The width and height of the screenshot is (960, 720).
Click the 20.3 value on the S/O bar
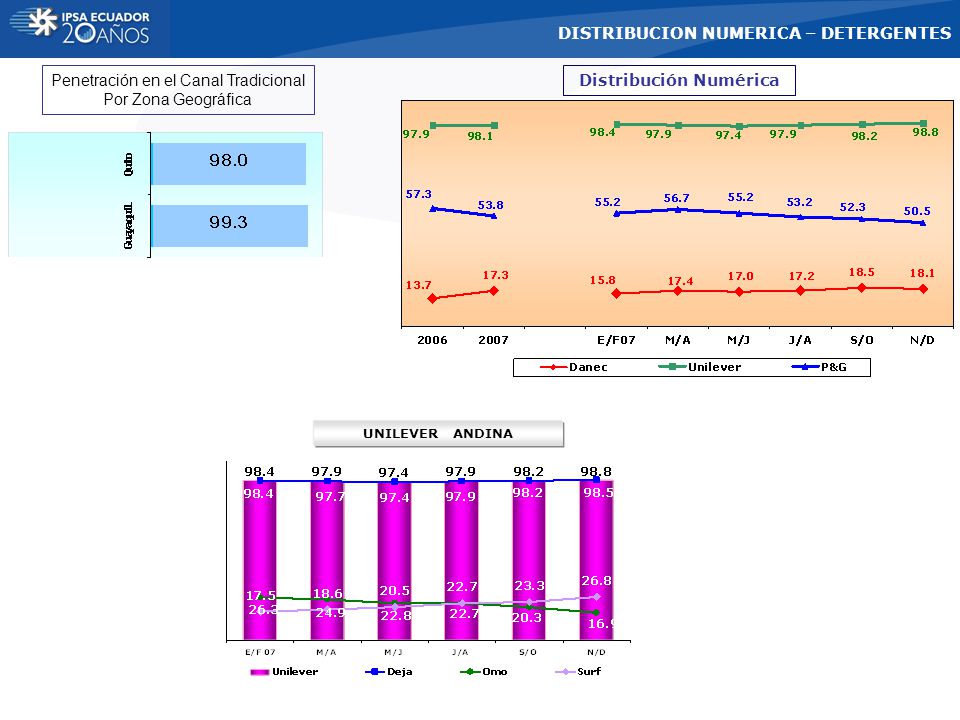(527, 617)
